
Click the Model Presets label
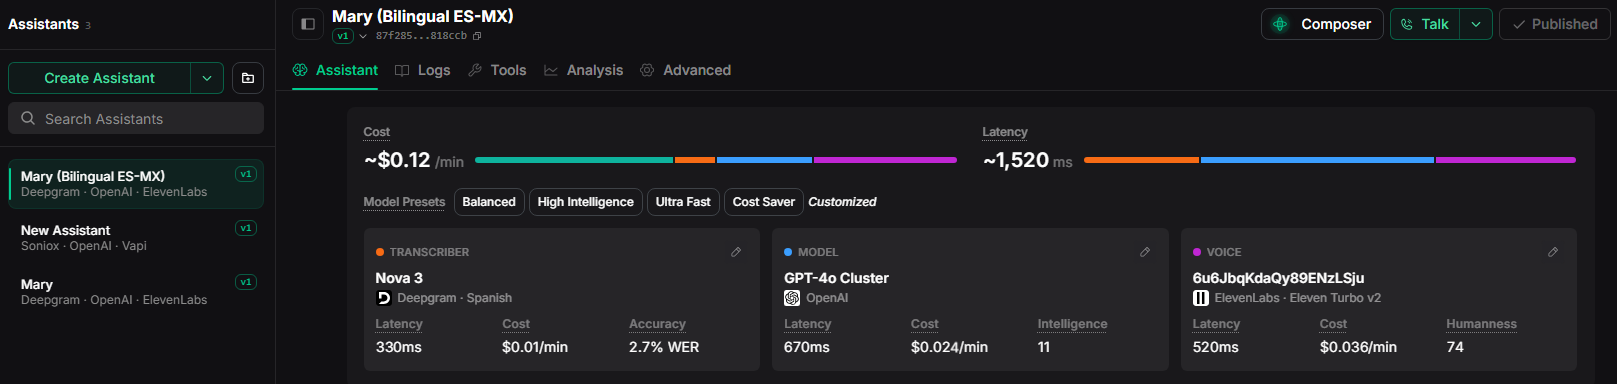[404, 201]
